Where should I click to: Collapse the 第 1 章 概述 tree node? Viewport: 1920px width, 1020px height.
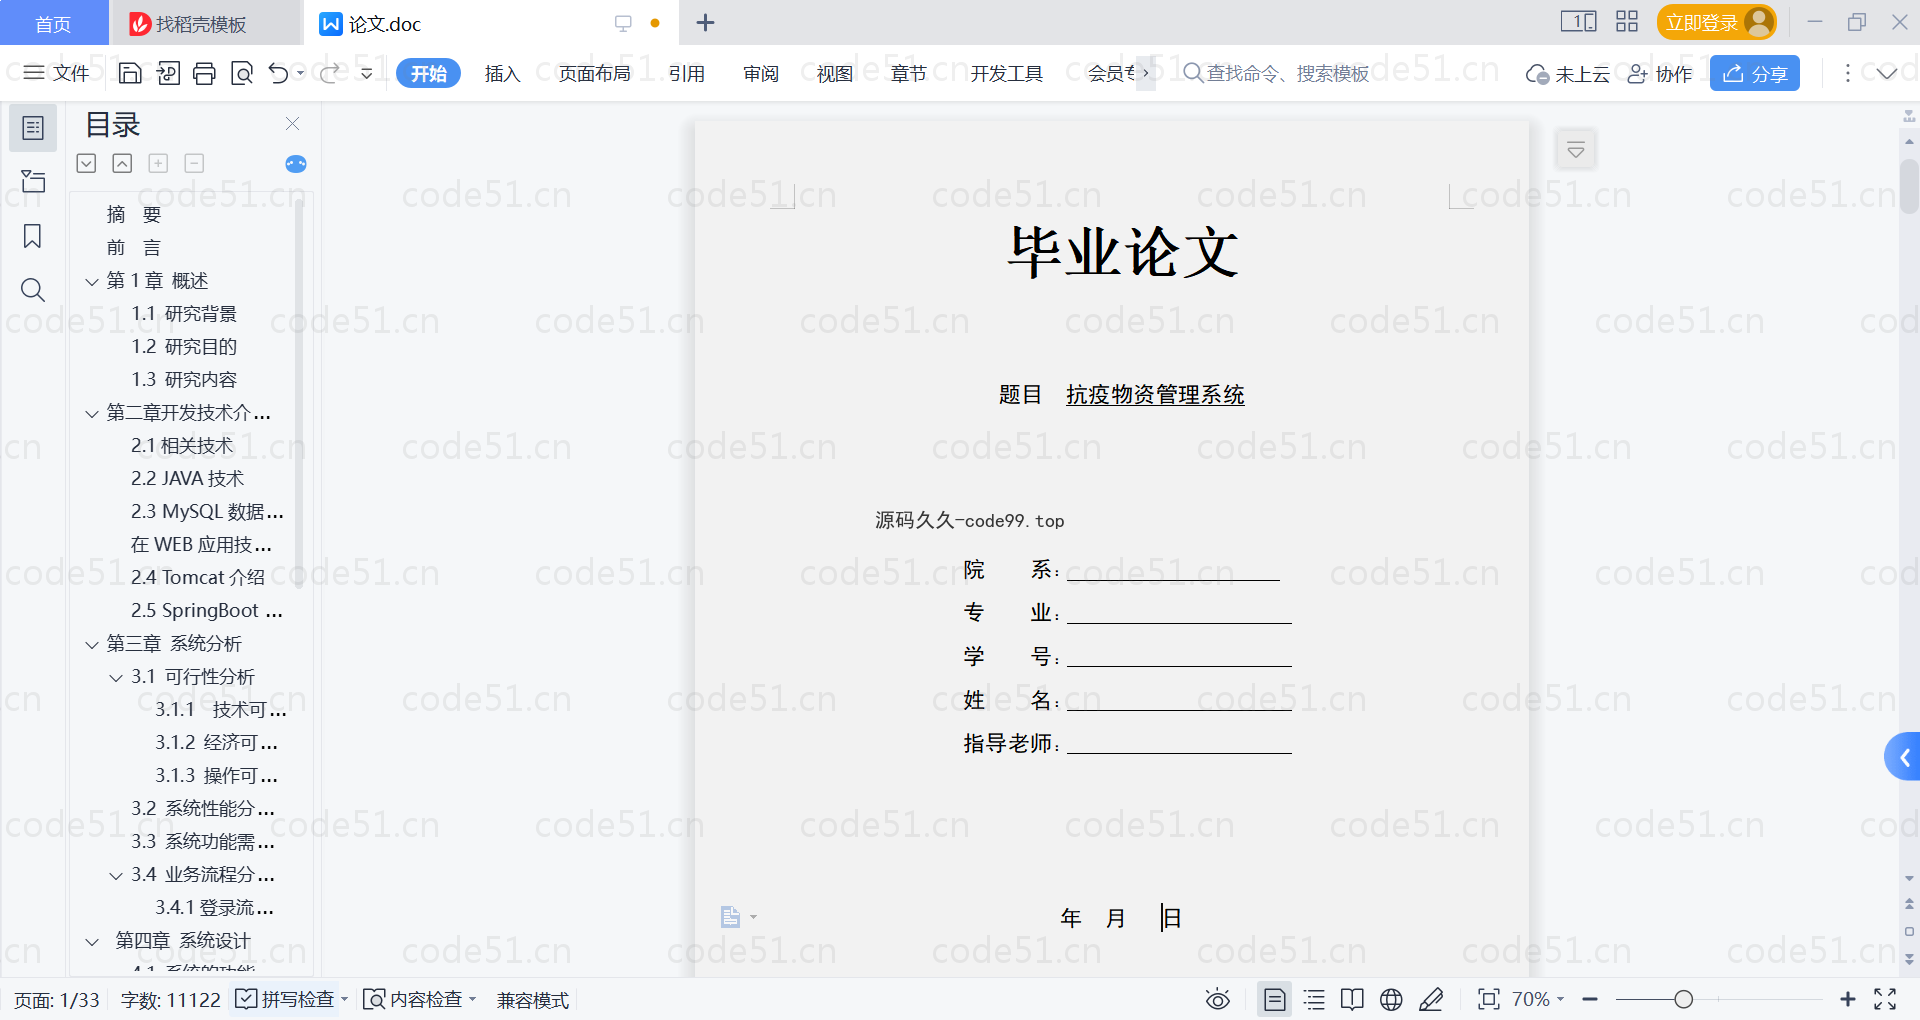92,282
